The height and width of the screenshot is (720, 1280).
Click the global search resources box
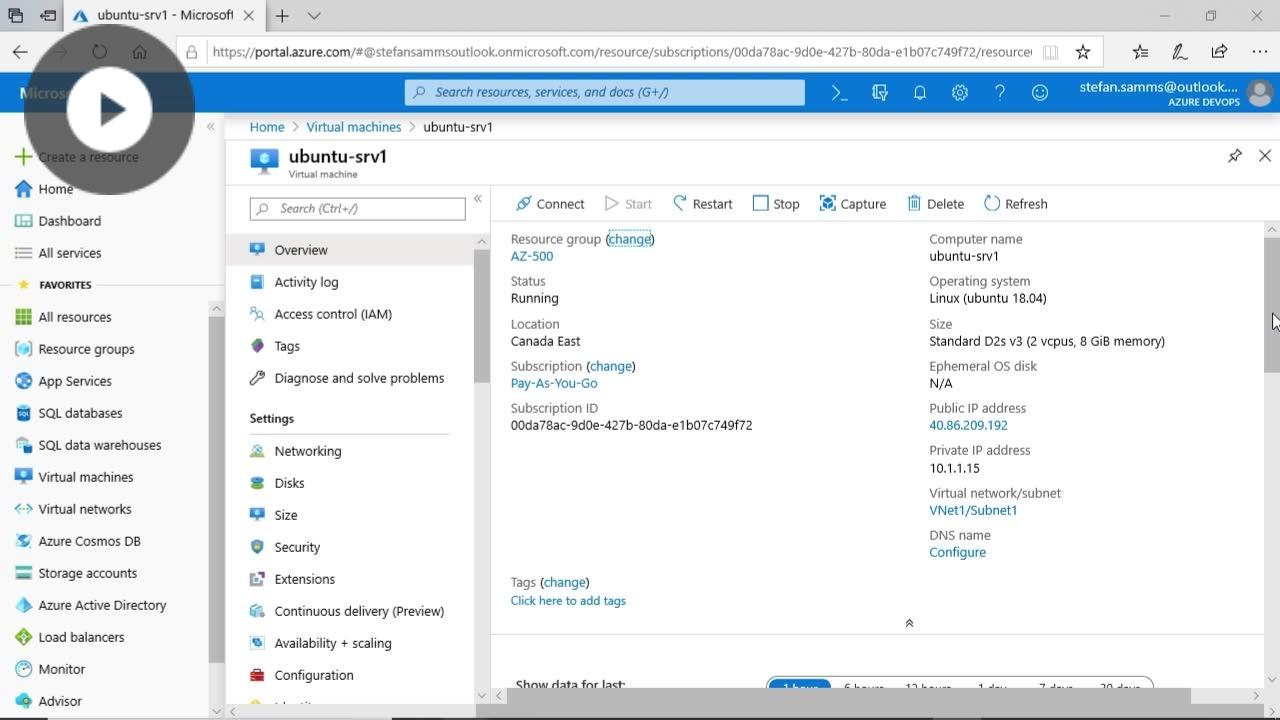(x=604, y=92)
